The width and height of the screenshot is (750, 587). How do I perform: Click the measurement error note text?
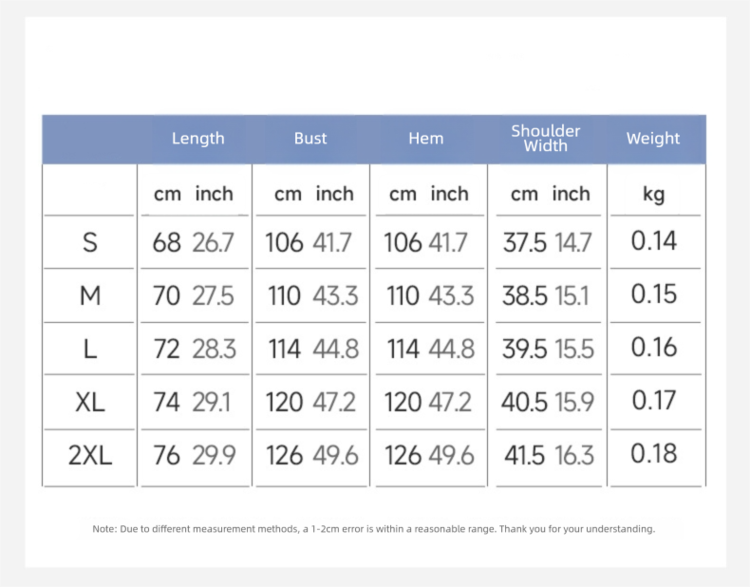(x=374, y=529)
